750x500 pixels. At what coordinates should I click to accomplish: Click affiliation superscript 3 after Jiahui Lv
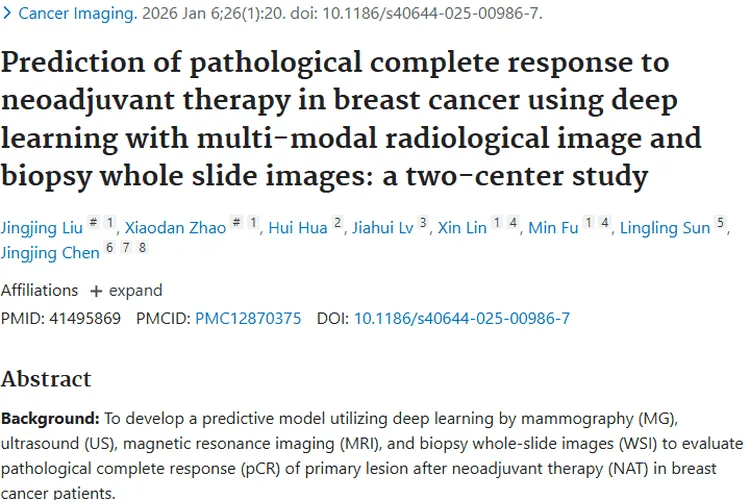pyautogui.click(x=423, y=223)
